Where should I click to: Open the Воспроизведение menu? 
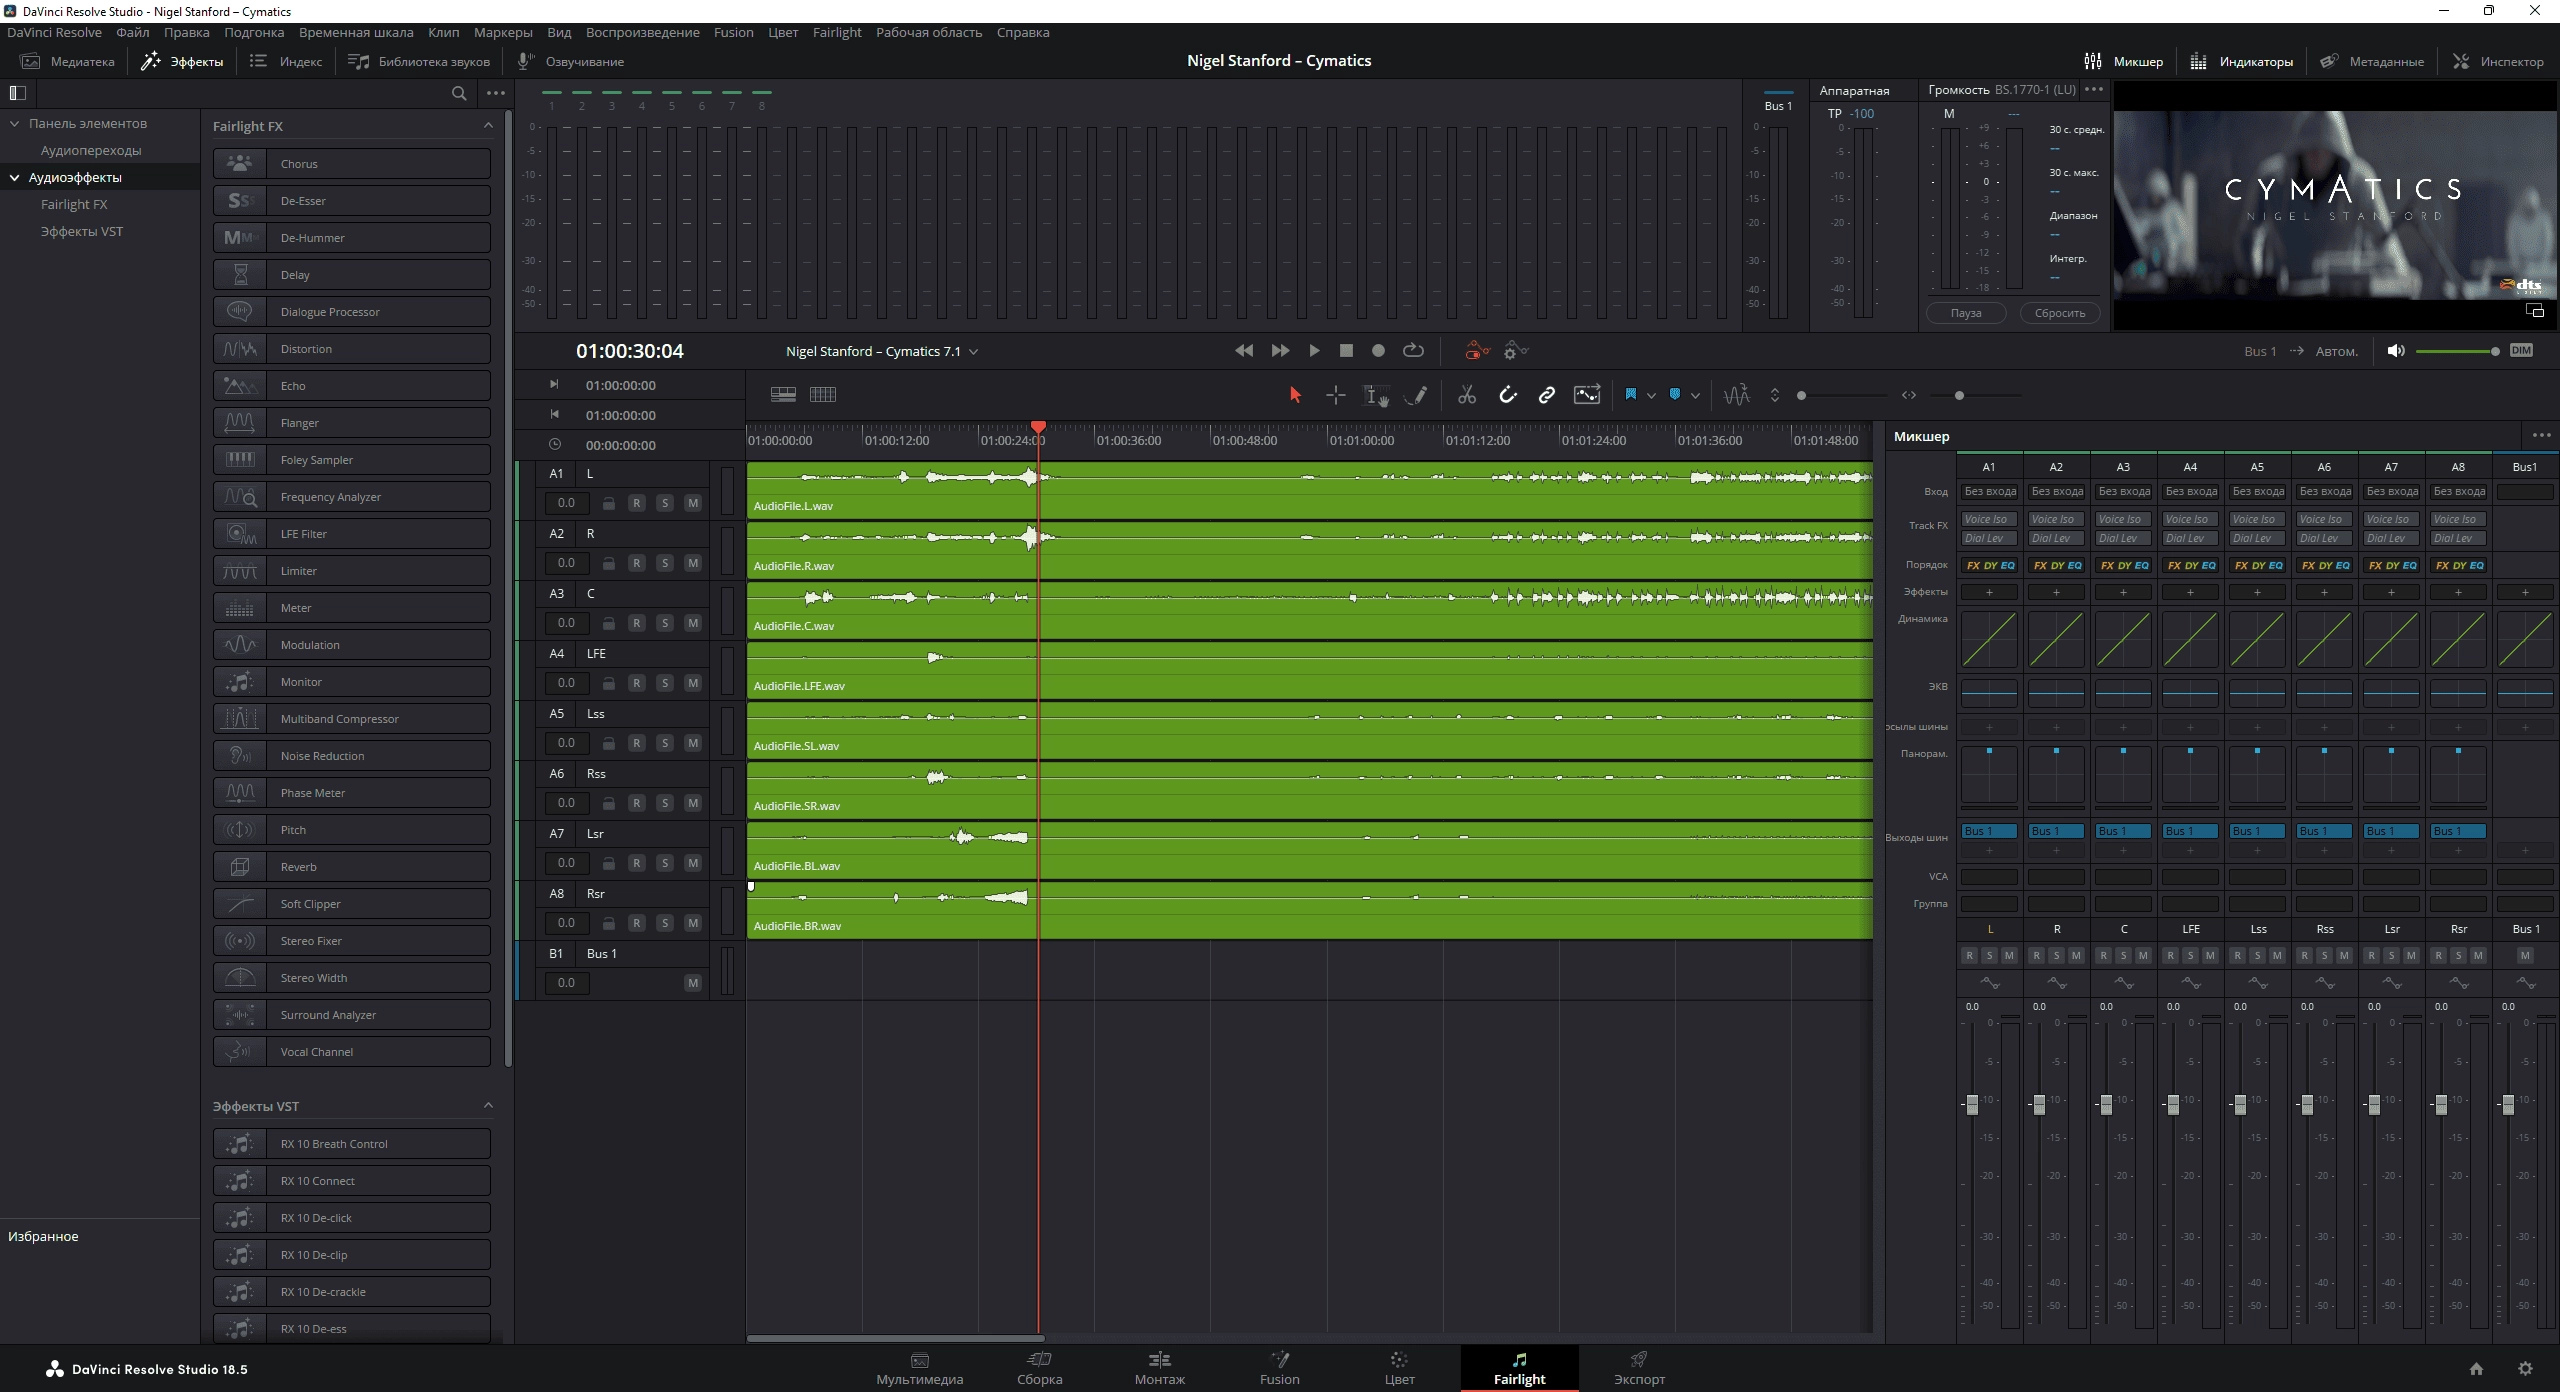point(643,32)
